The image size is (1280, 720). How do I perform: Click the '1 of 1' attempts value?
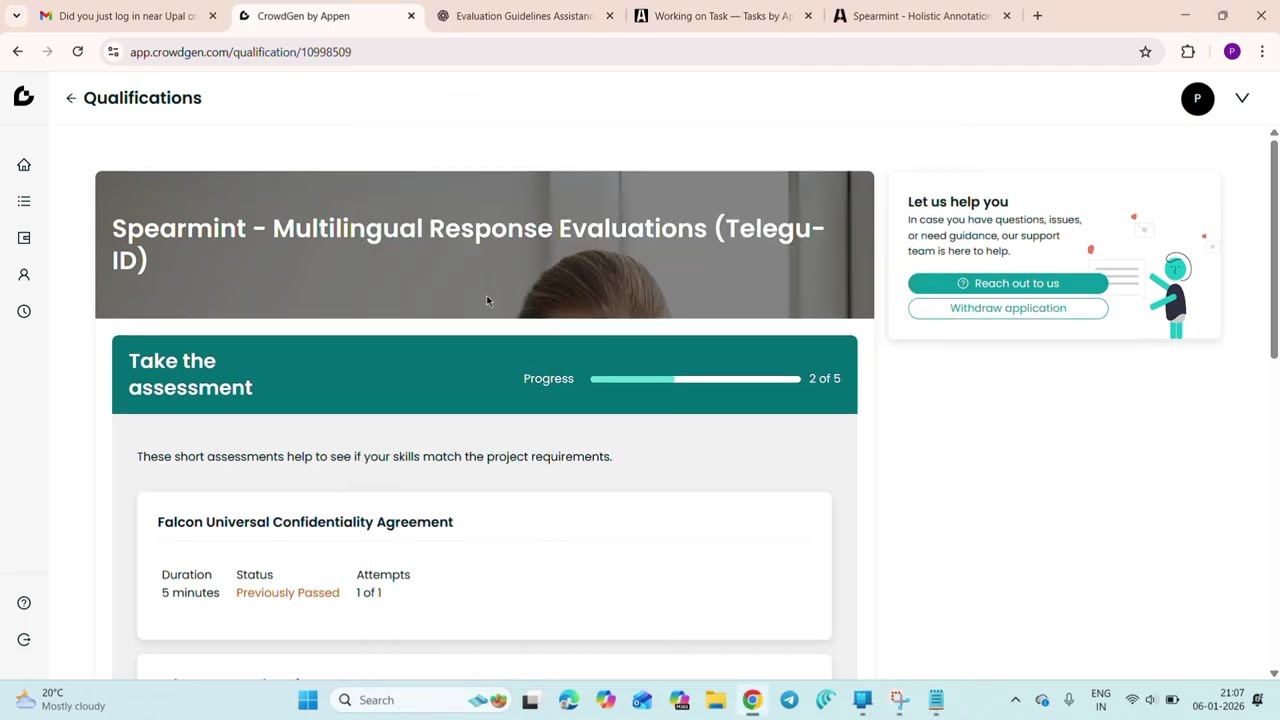click(x=368, y=593)
